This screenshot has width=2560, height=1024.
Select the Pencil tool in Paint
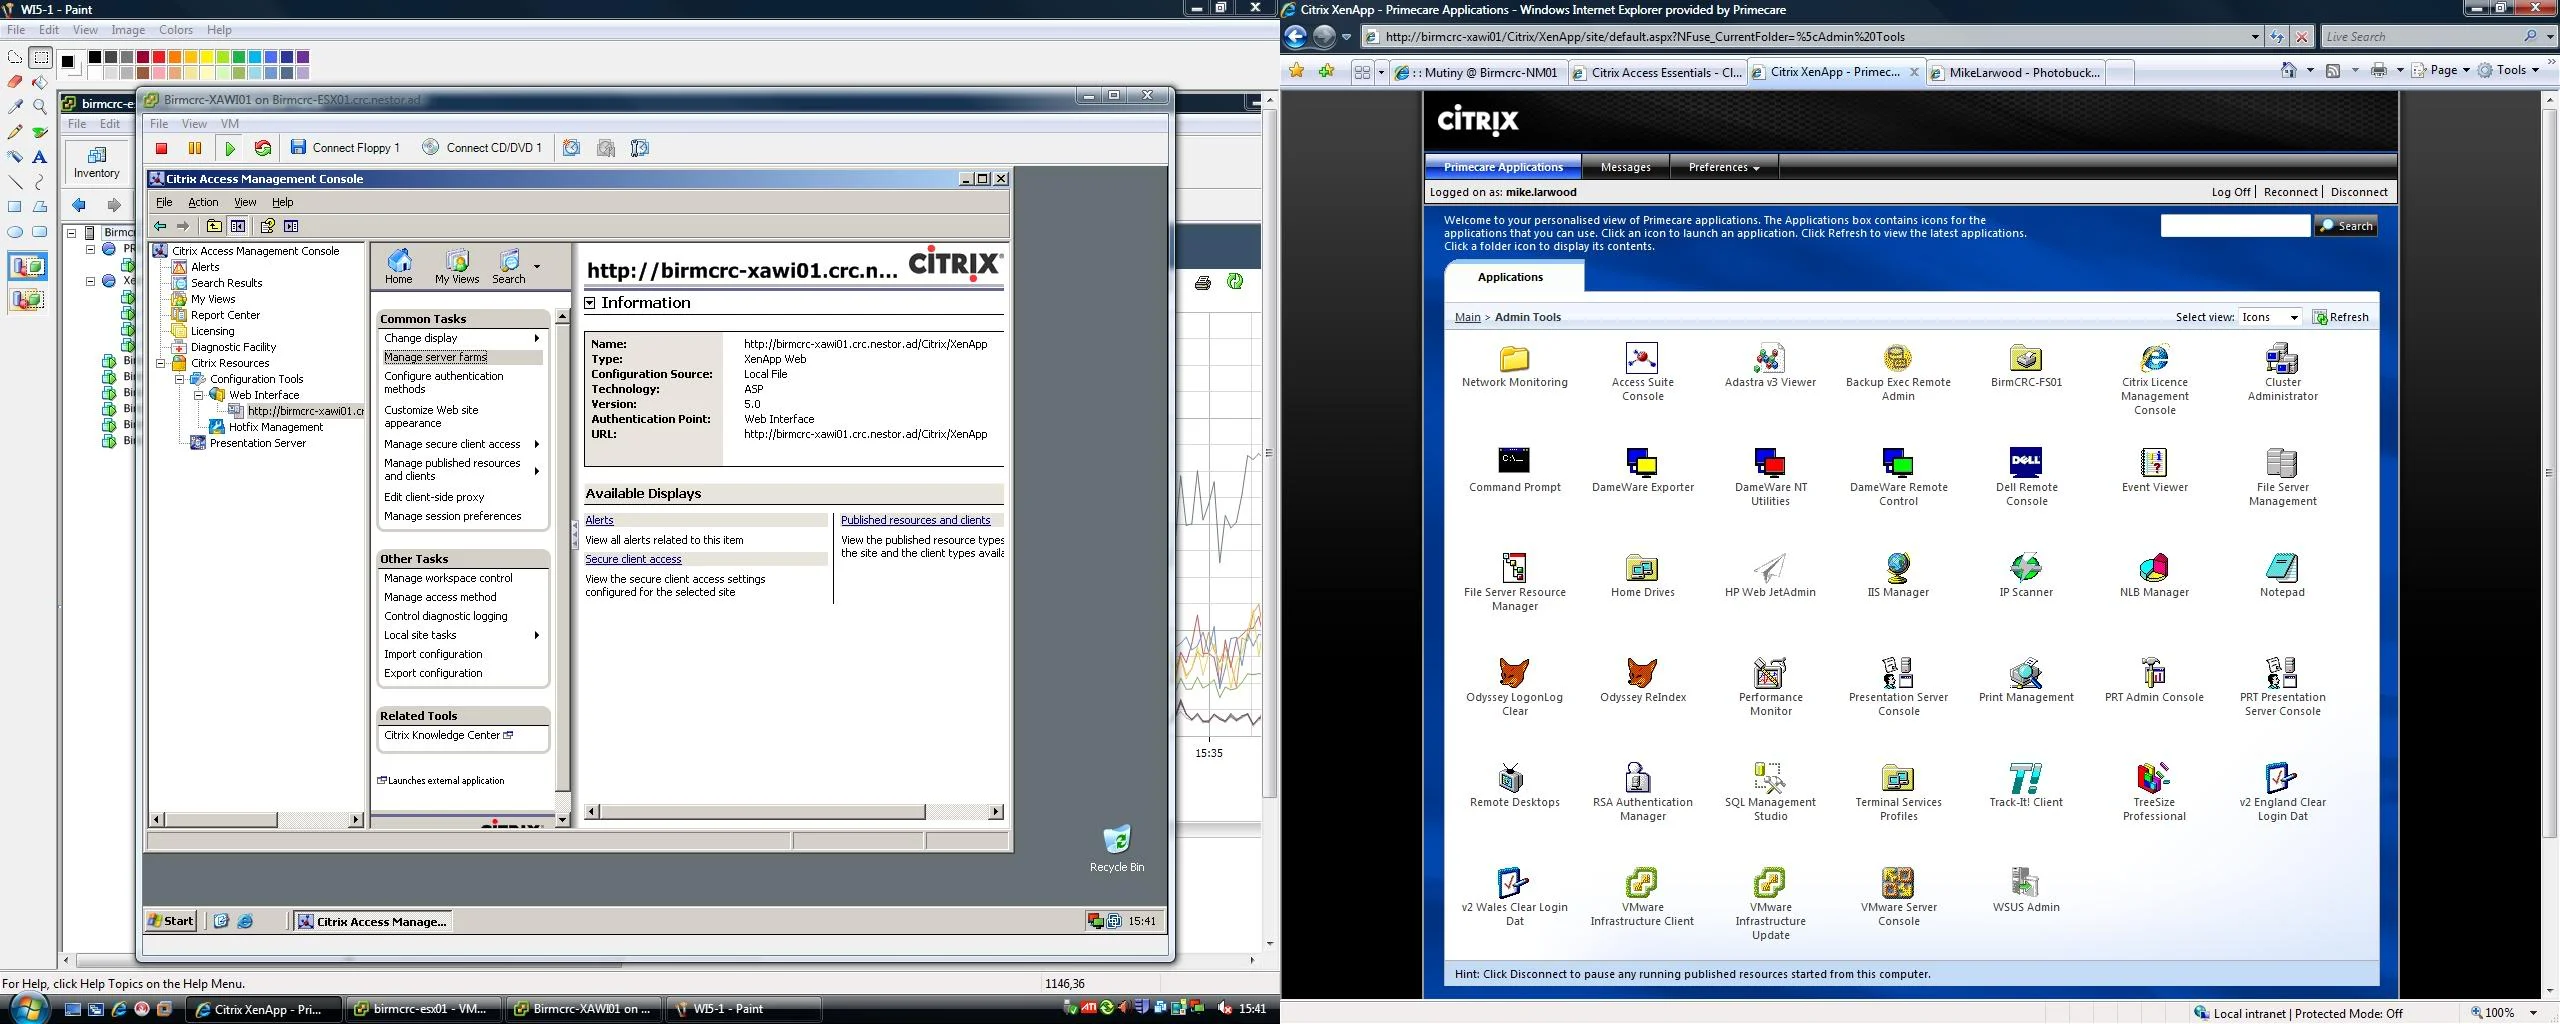pos(15,131)
